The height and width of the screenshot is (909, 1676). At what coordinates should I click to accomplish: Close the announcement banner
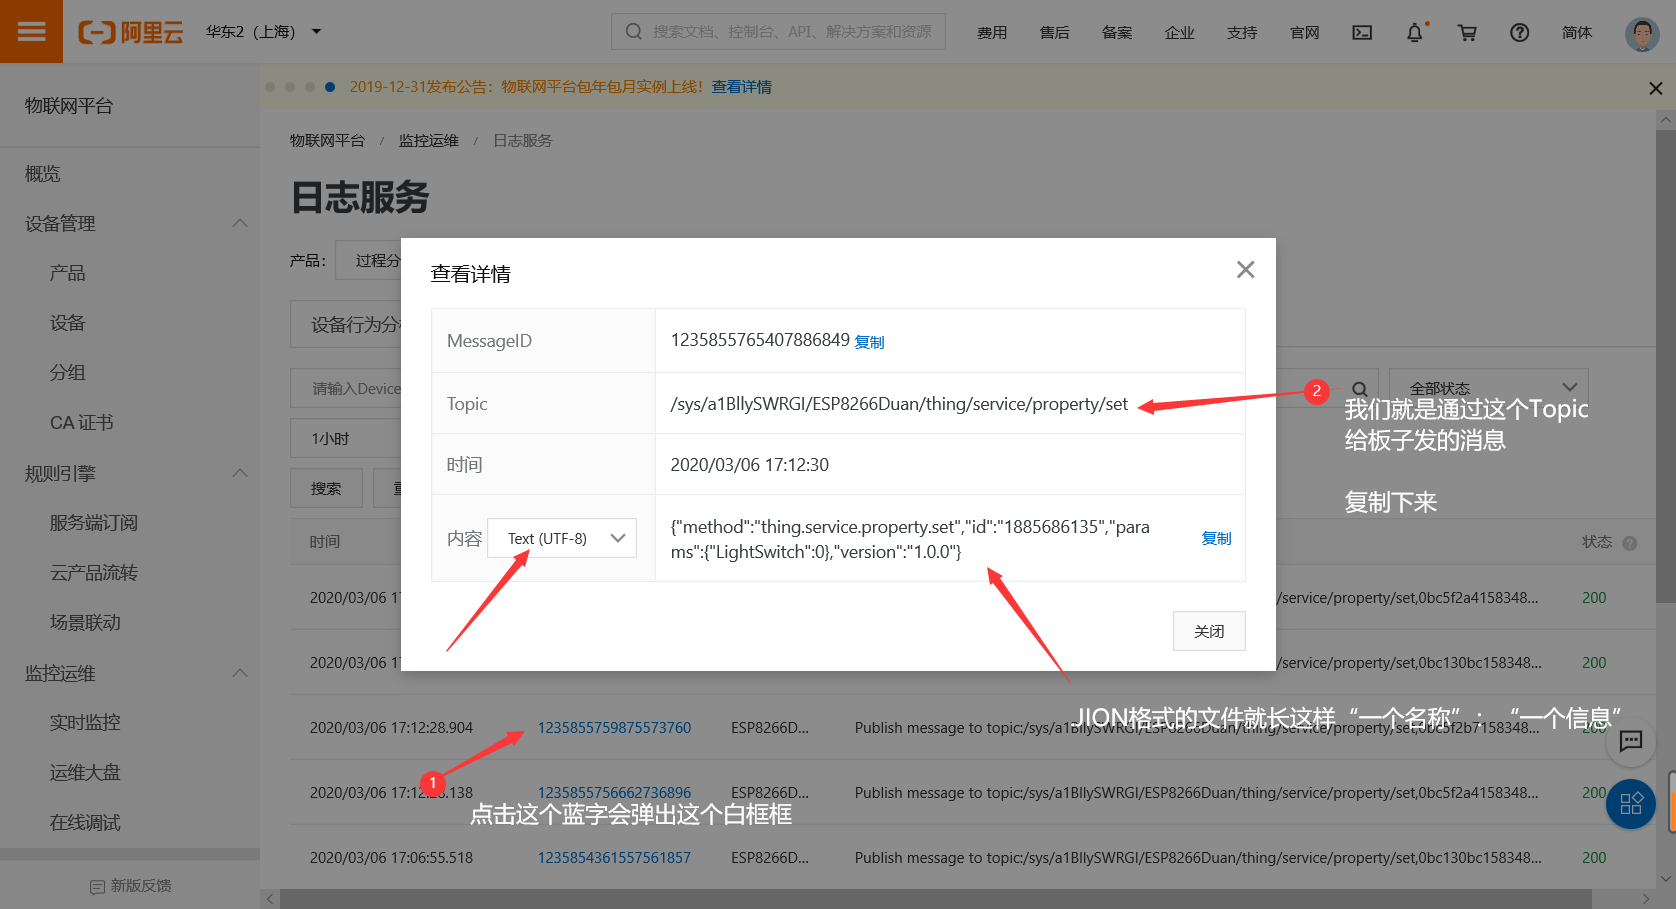click(1655, 88)
